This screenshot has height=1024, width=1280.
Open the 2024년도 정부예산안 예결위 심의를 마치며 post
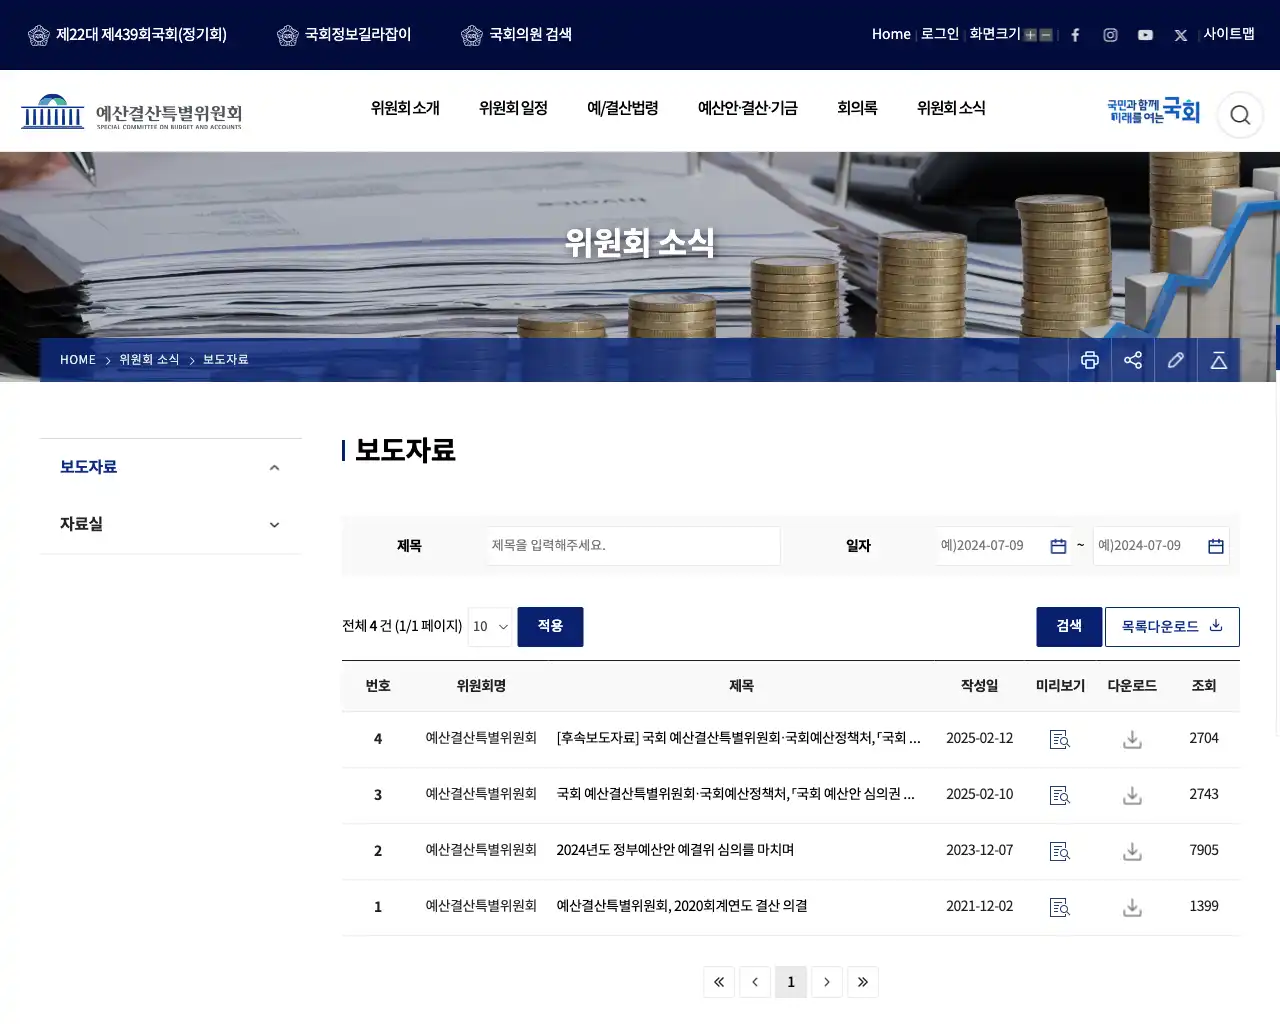tap(675, 850)
